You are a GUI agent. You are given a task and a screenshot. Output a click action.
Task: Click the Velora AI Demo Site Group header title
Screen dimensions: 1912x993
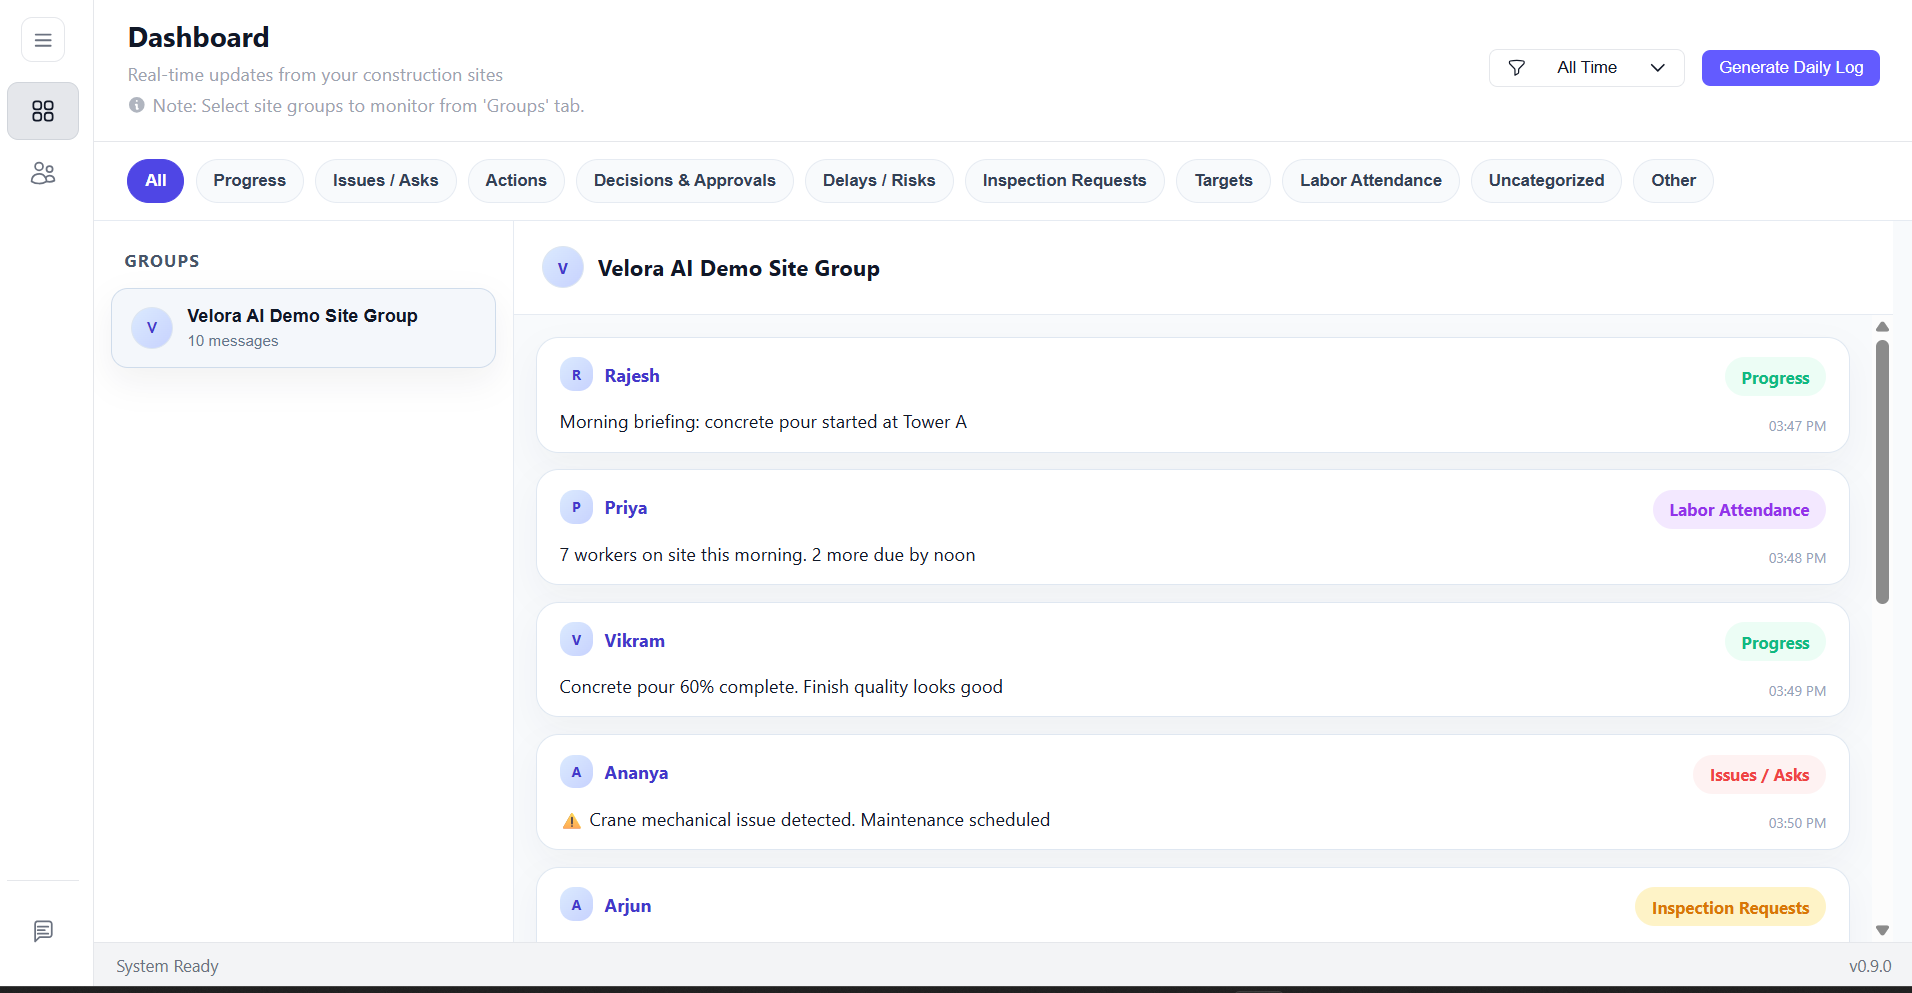click(739, 268)
